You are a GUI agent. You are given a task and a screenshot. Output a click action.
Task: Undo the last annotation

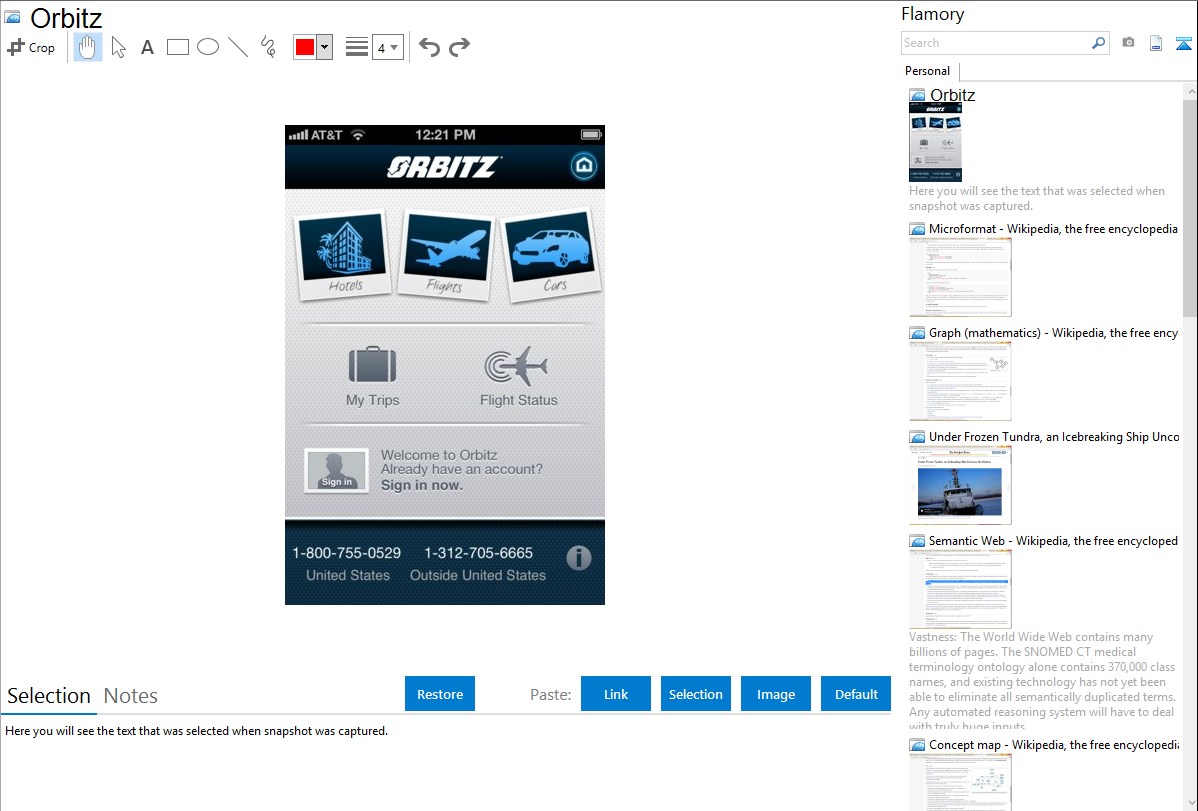[x=429, y=47]
